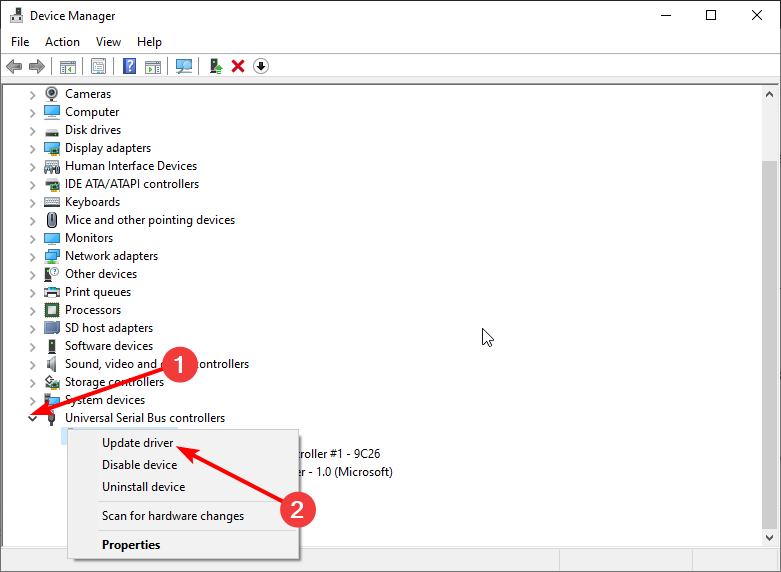
Task: Select the Human Interface Devices label
Action: click(131, 166)
